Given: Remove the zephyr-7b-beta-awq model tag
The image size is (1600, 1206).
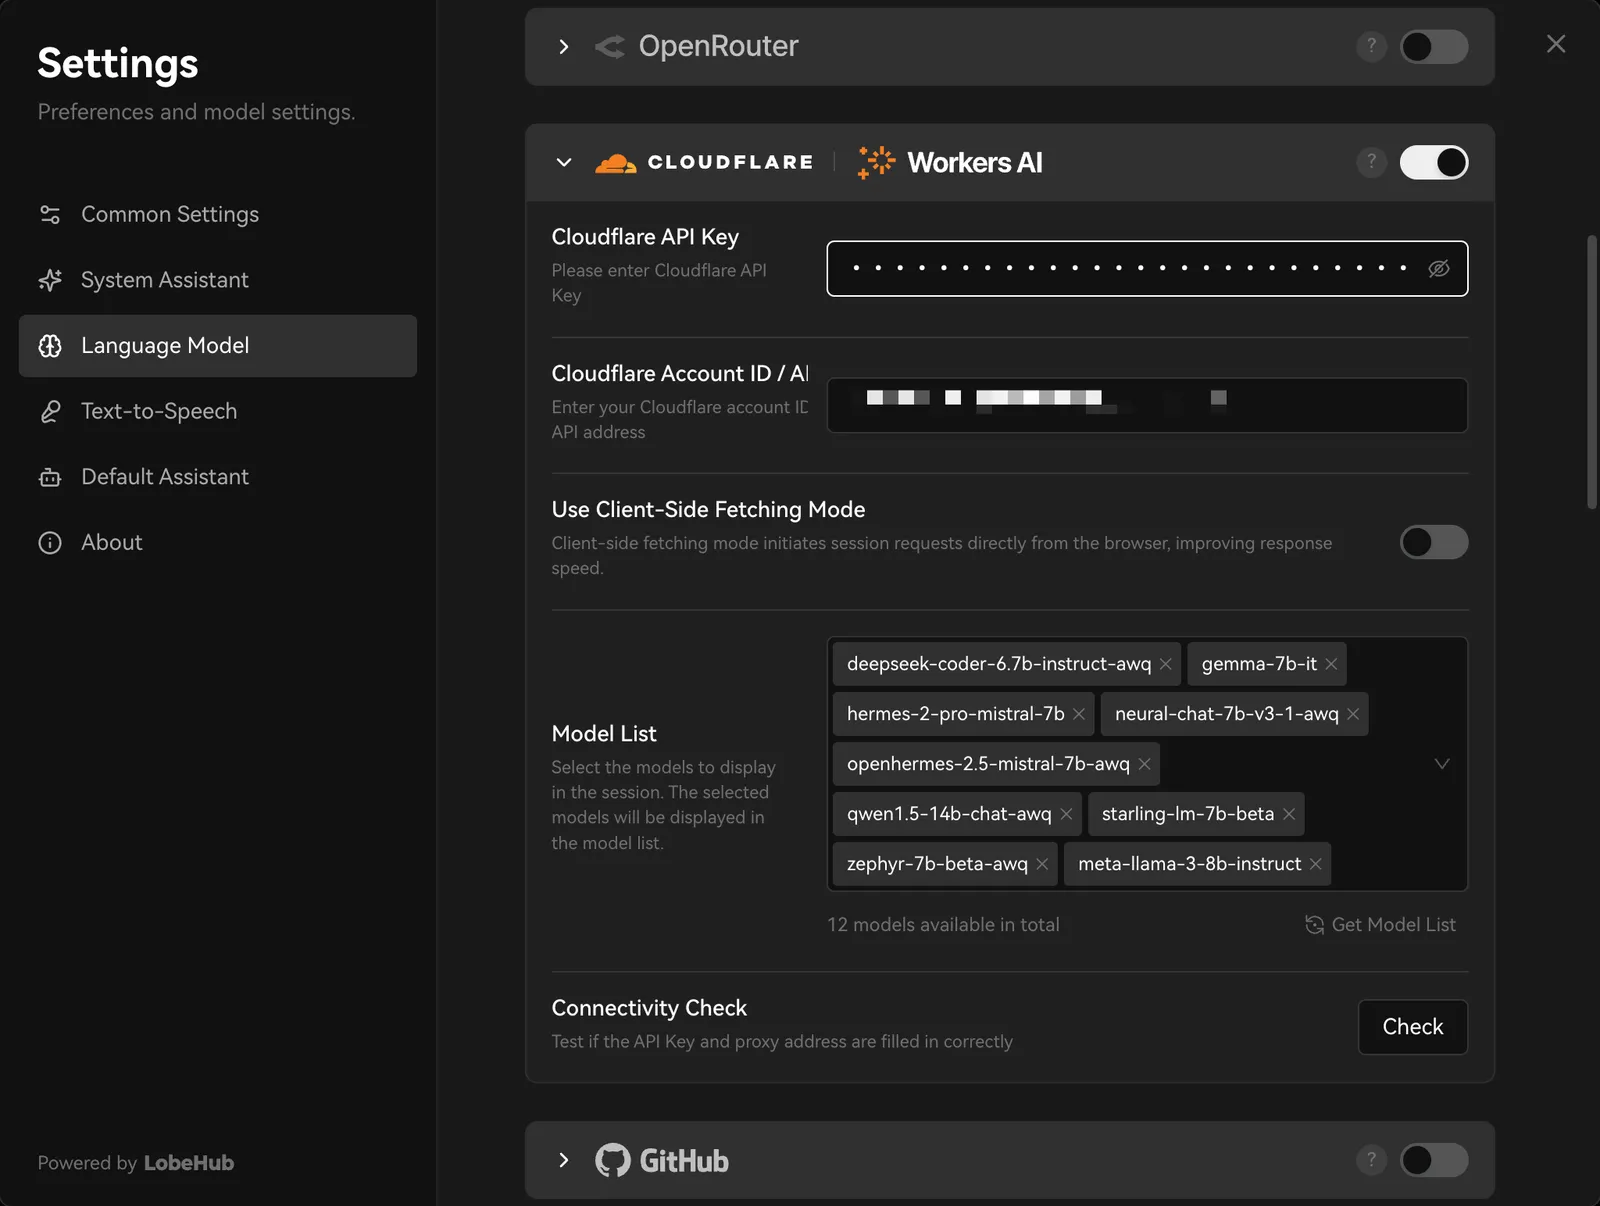Looking at the screenshot, I should [x=1042, y=864].
